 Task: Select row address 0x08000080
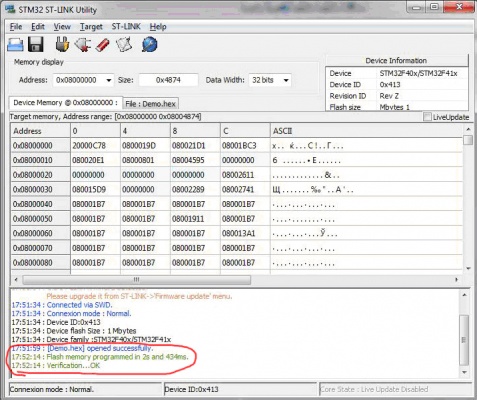click(41, 263)
